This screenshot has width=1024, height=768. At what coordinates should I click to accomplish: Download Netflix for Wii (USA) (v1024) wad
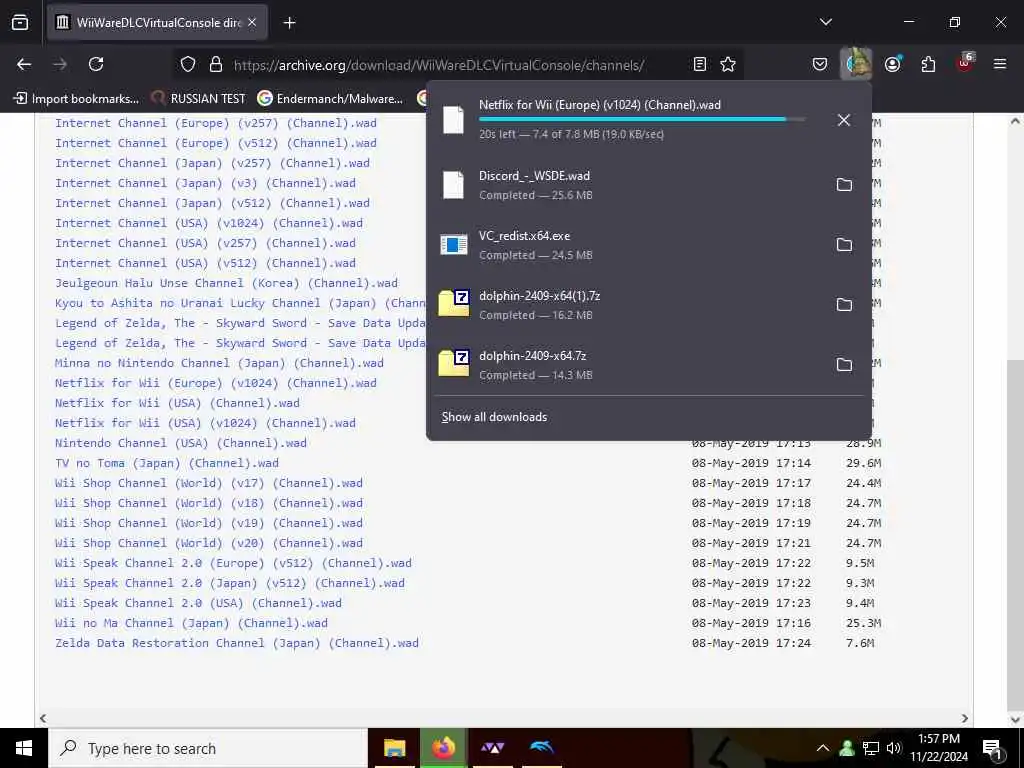click(205, 423)
